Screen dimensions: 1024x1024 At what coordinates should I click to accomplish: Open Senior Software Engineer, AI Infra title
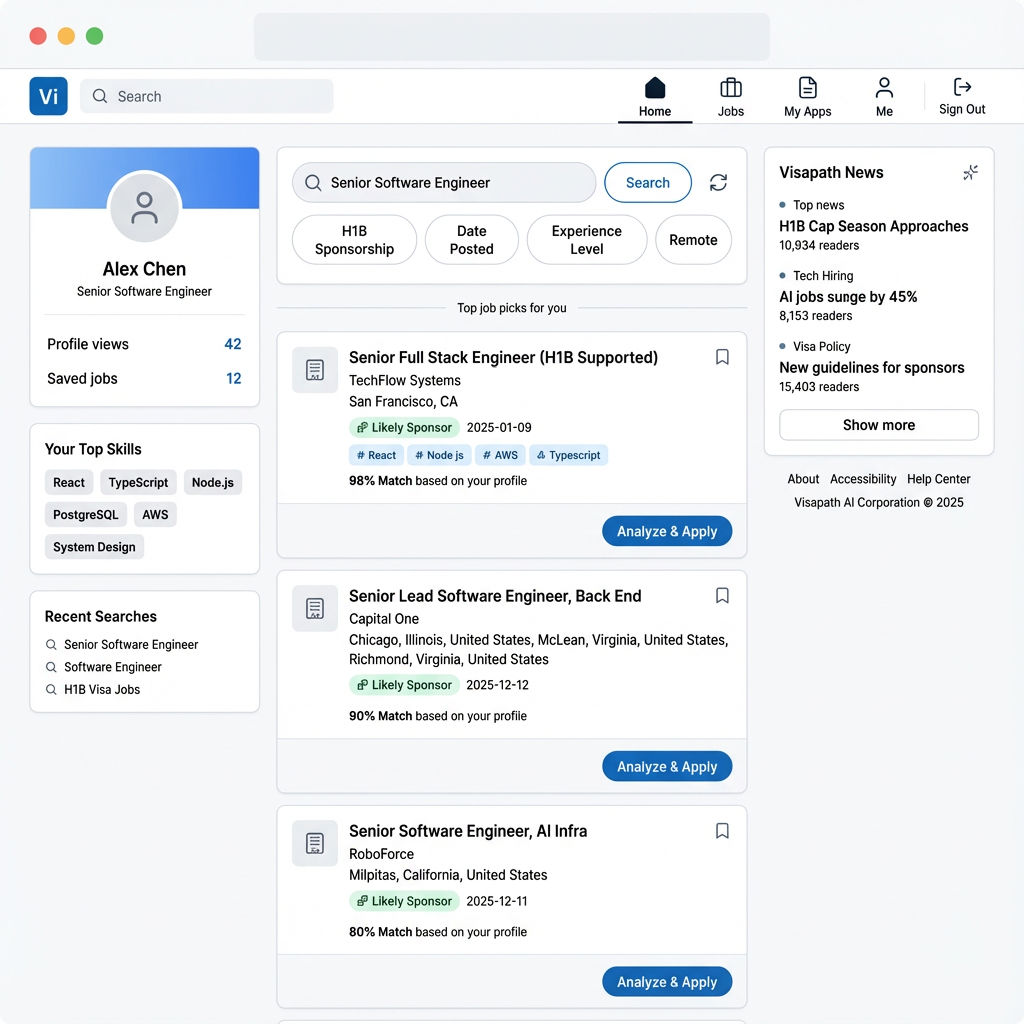click(x=468, y=831)
